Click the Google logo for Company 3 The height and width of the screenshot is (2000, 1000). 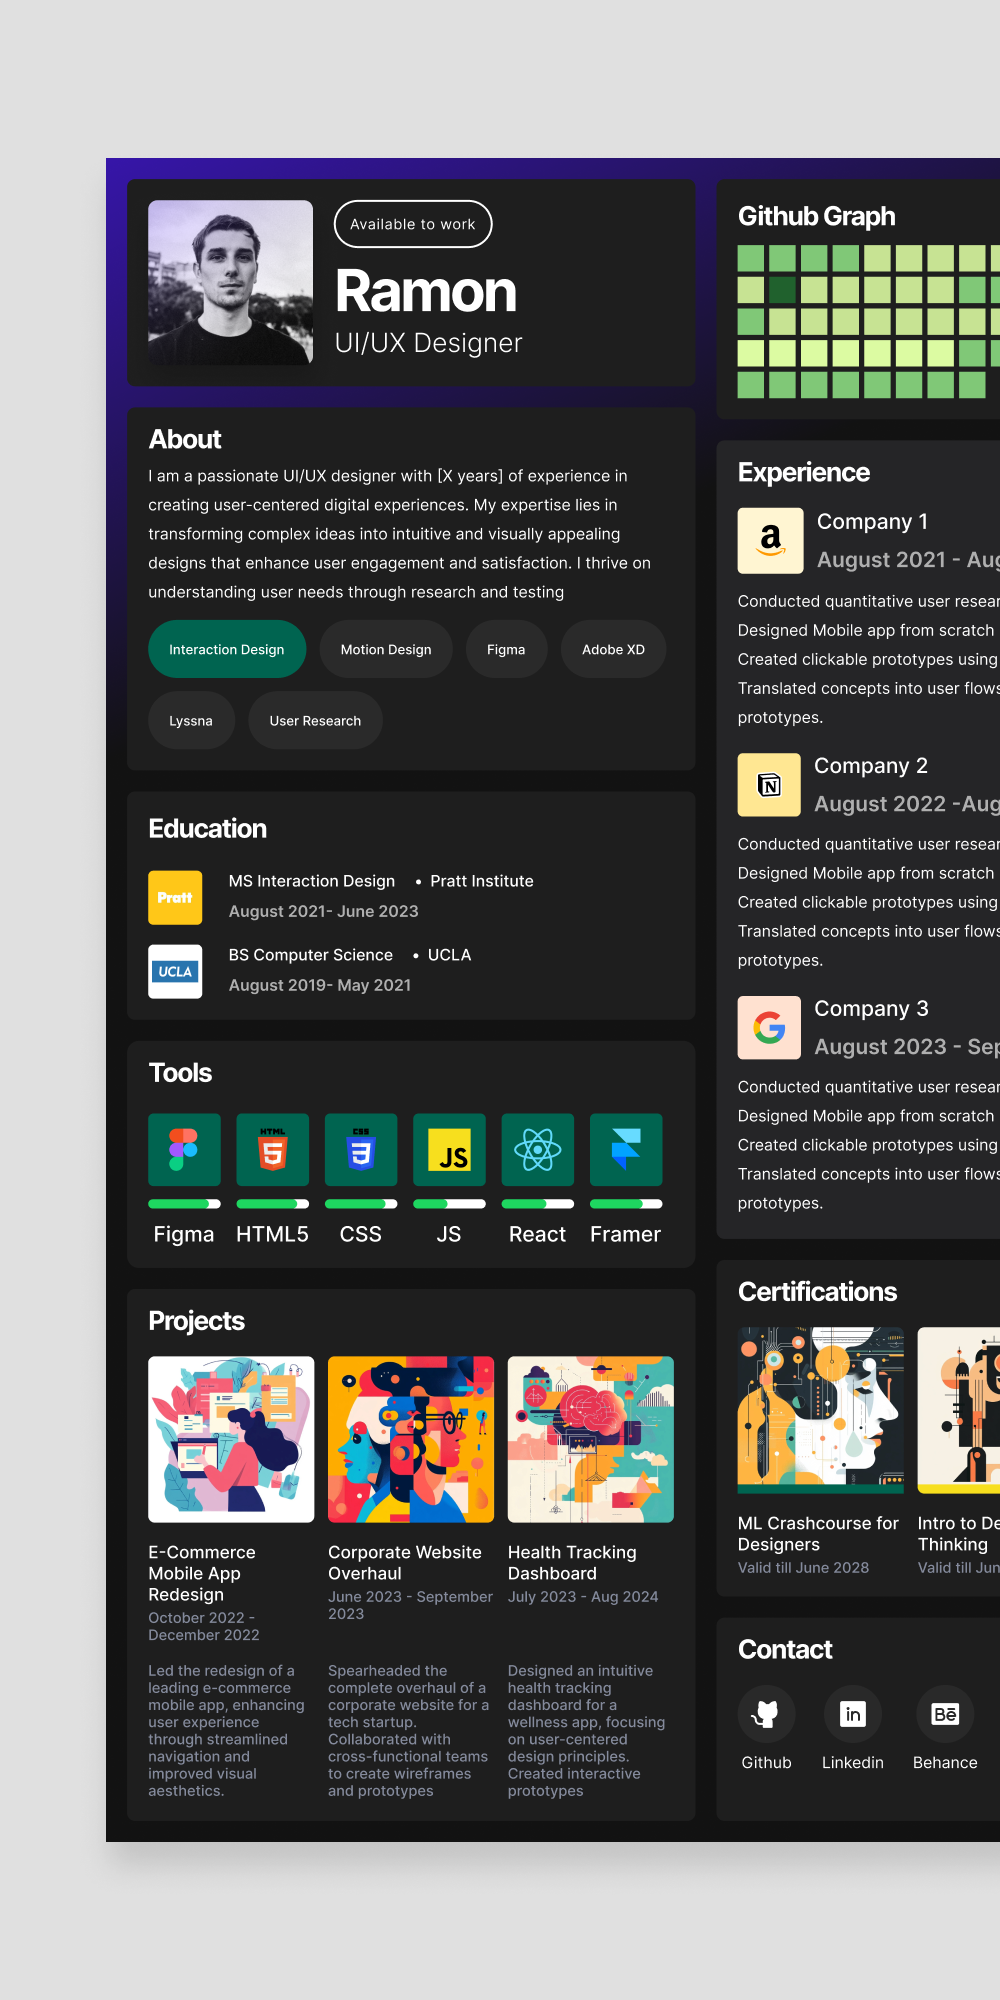point(769,1027)
